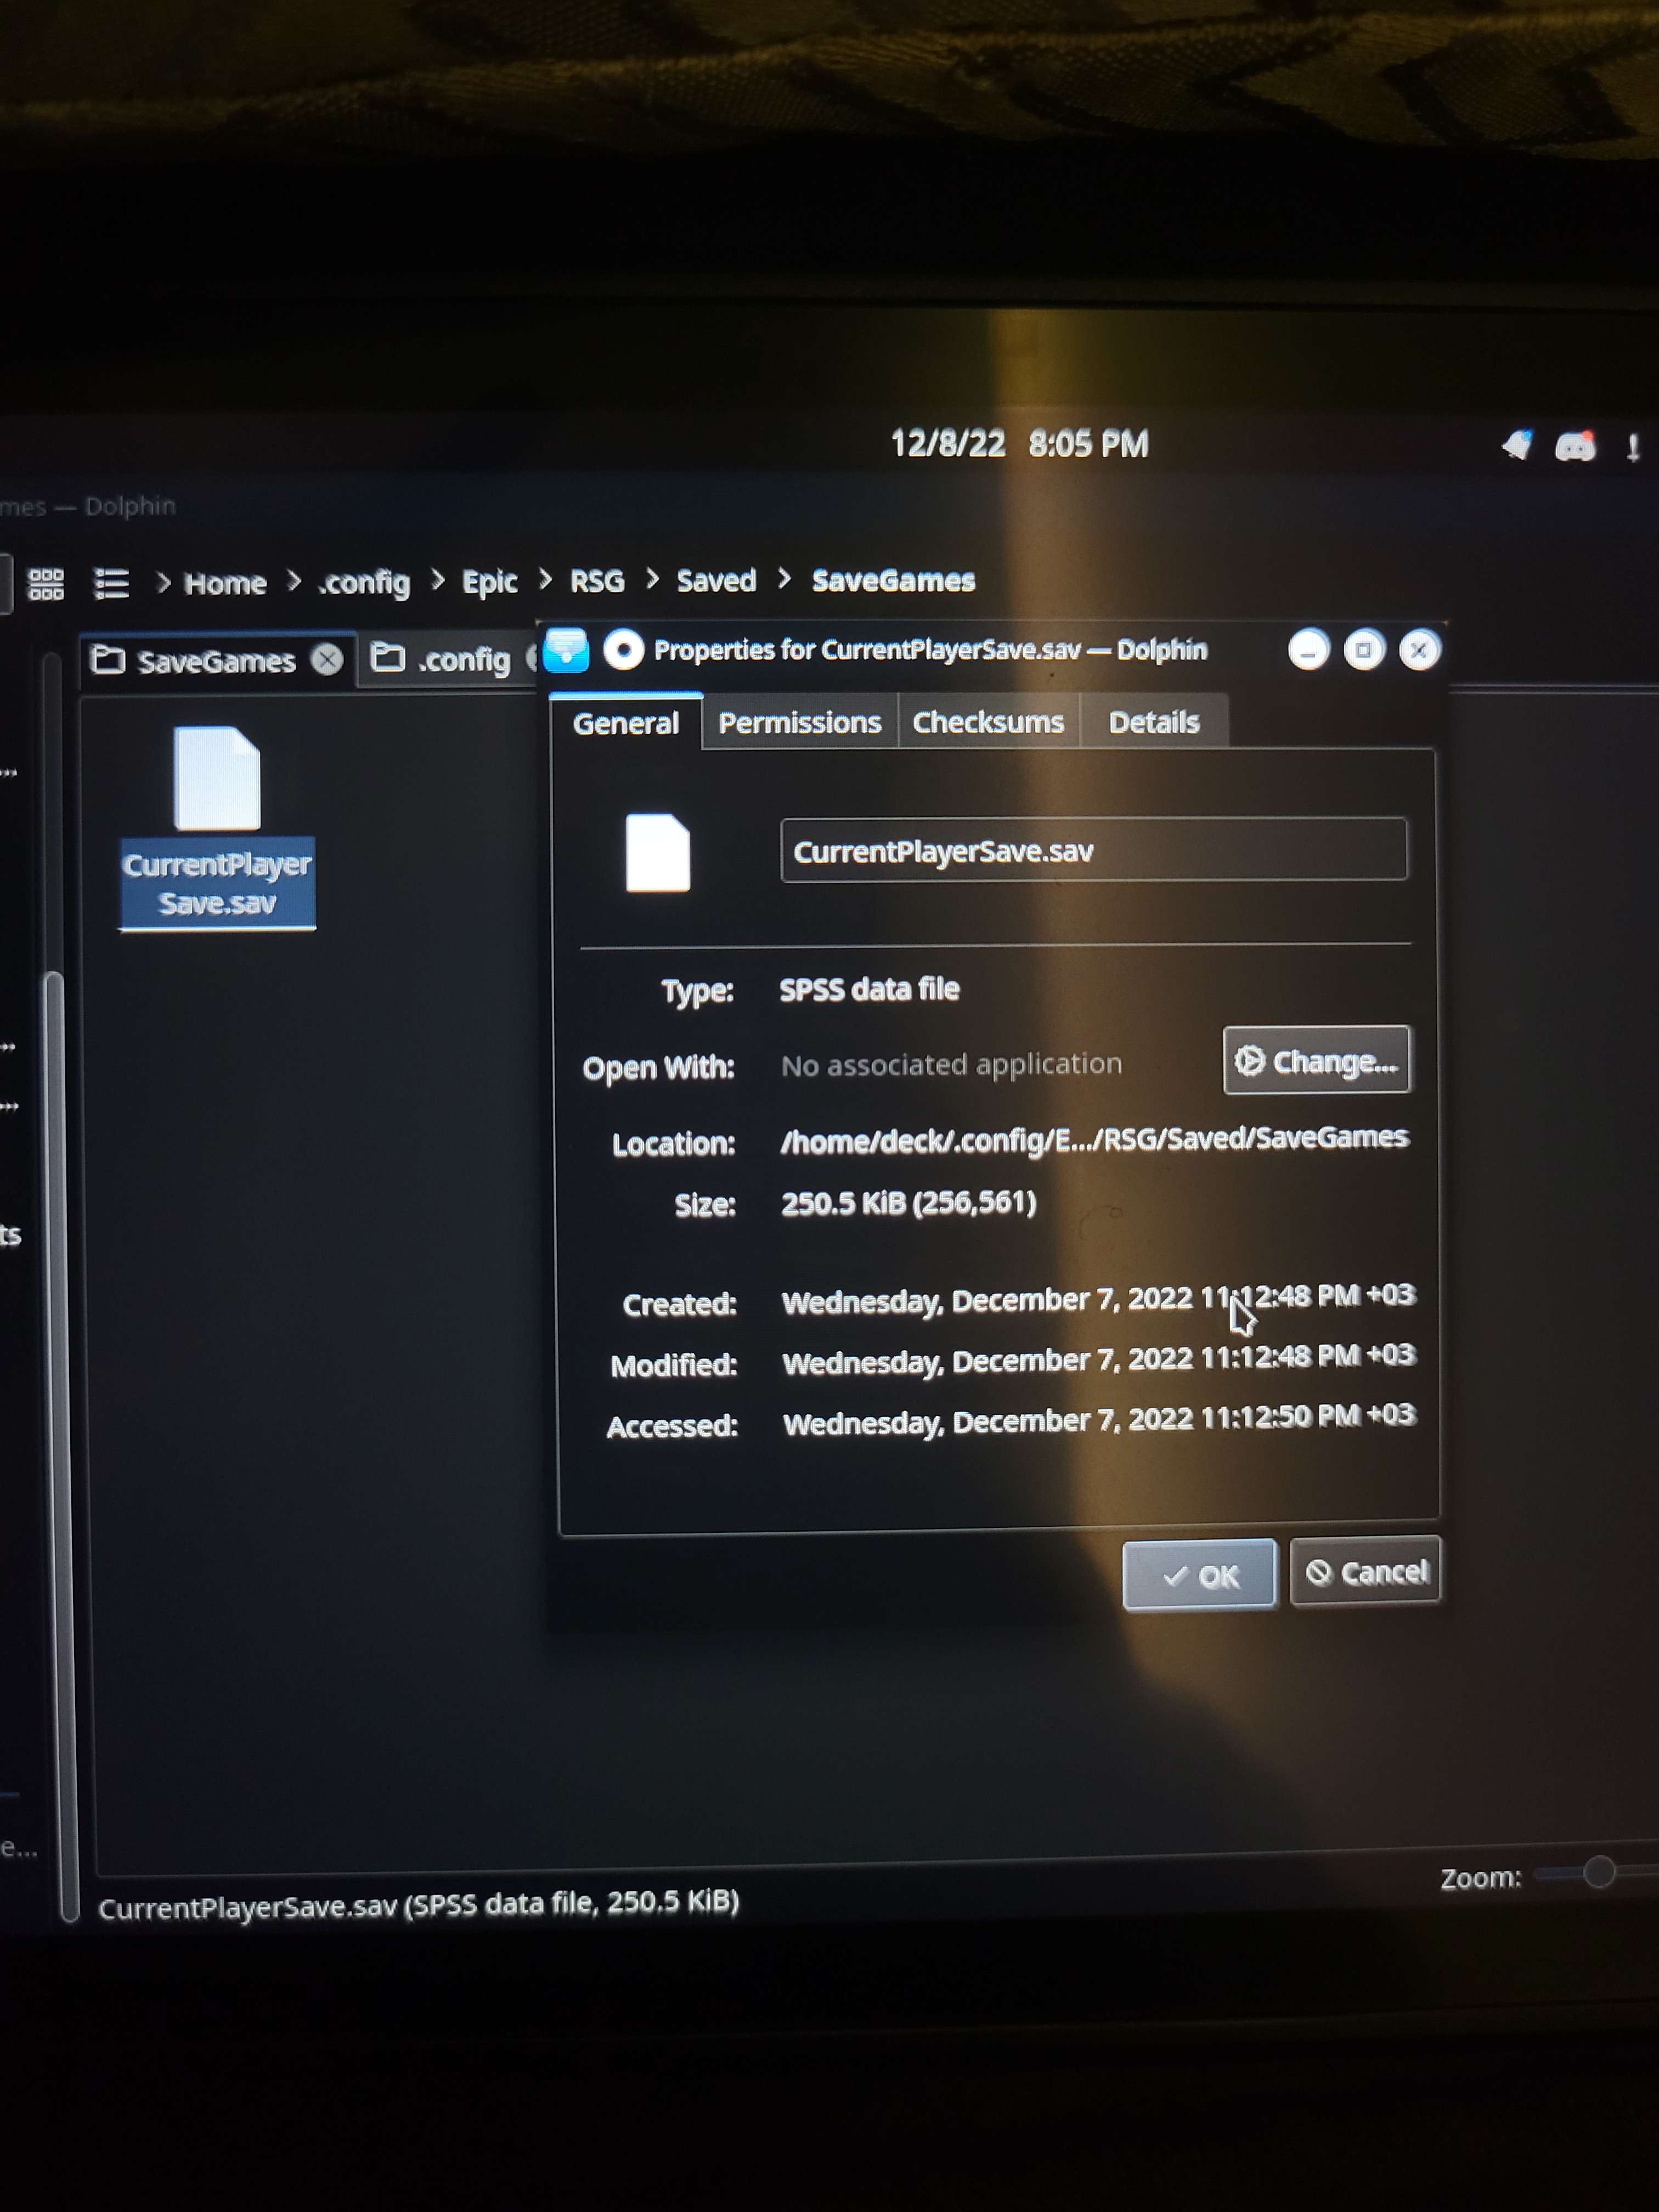Open Discord tray icon
This screenshot has height=2212, width=1659.
point(1575,446)
